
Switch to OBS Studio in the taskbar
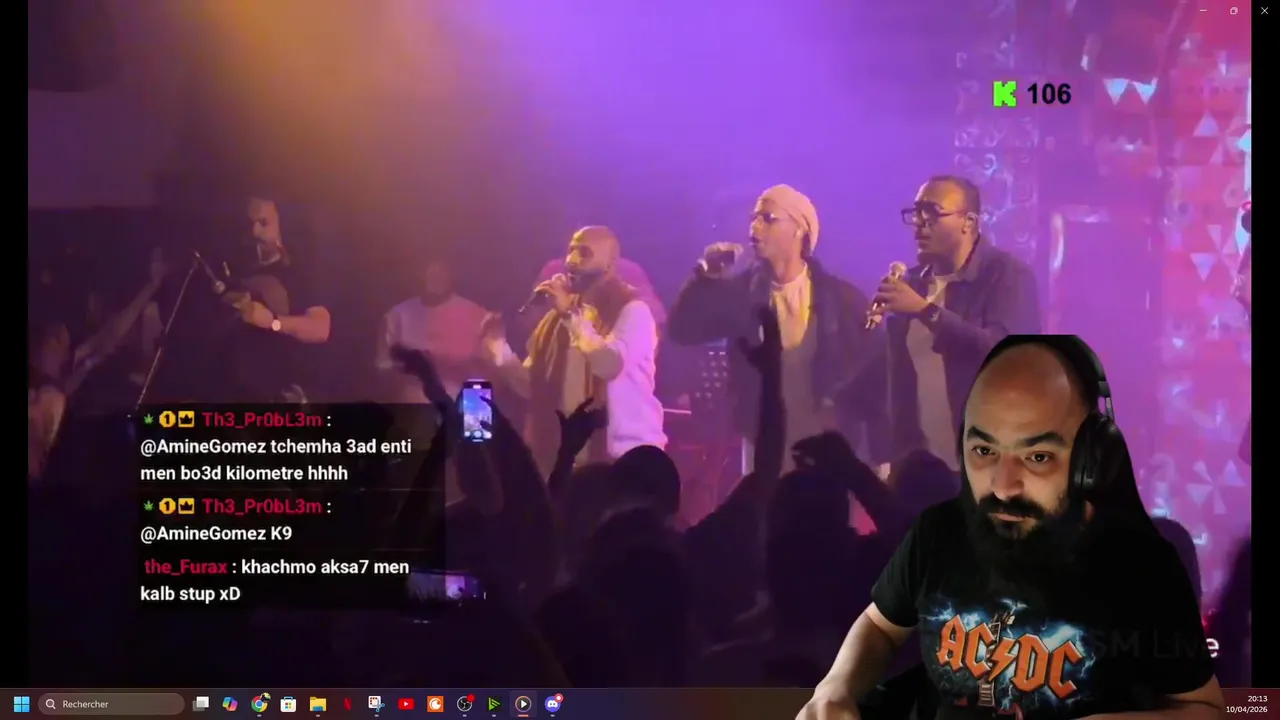coord(465,704)
